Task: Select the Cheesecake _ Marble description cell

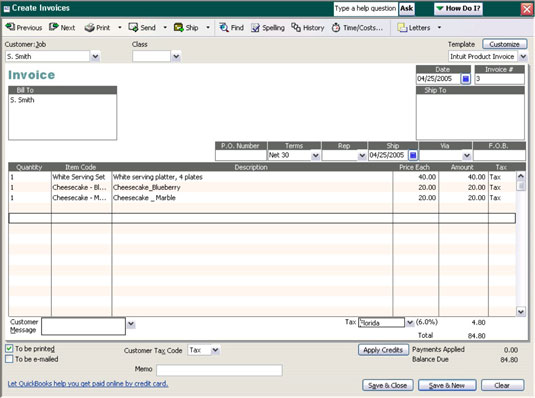Action: point(252,198)
